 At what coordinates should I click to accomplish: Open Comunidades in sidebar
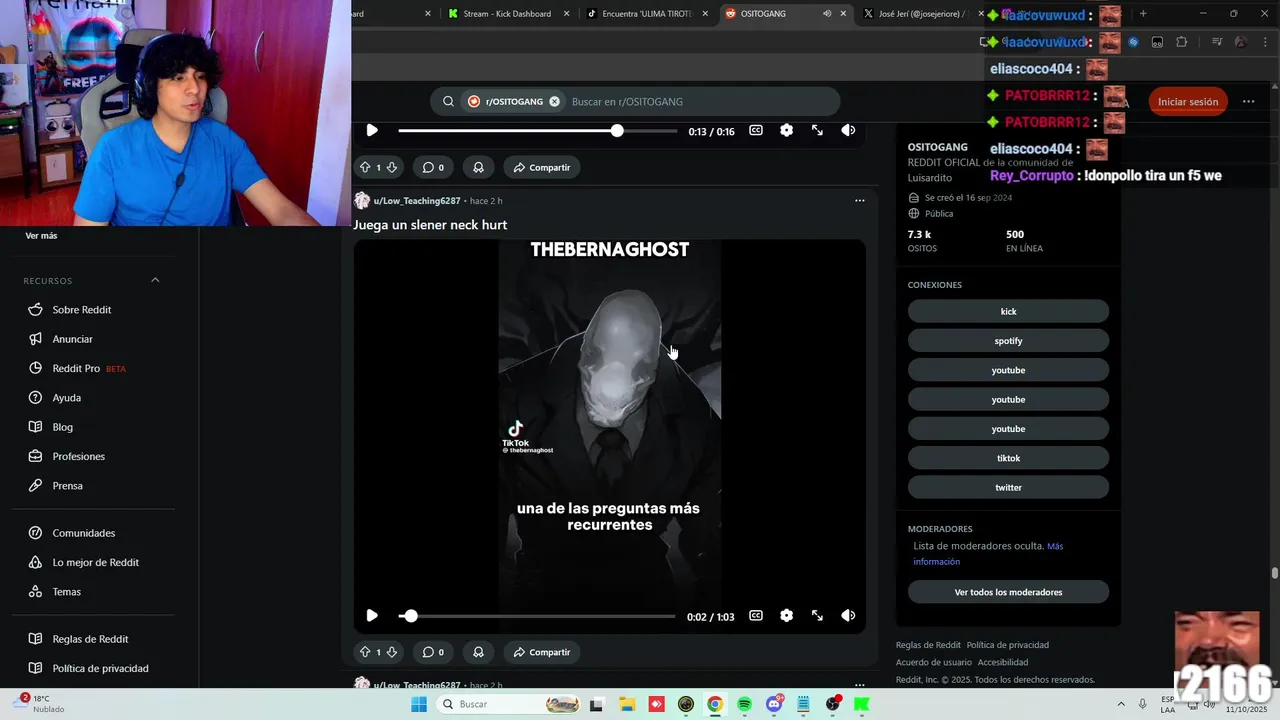pyautogui.click(x=84, y=533)
